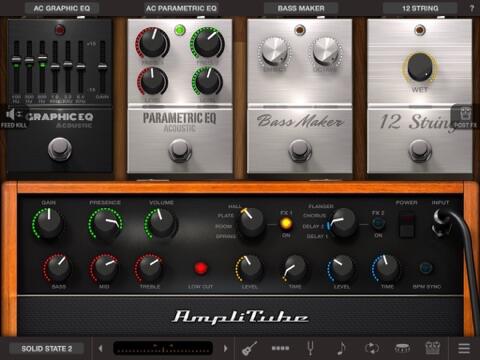Open the looper circular arrows icon
The height and width of the screenshot is (360, 480).
click(x=372, y=348)
